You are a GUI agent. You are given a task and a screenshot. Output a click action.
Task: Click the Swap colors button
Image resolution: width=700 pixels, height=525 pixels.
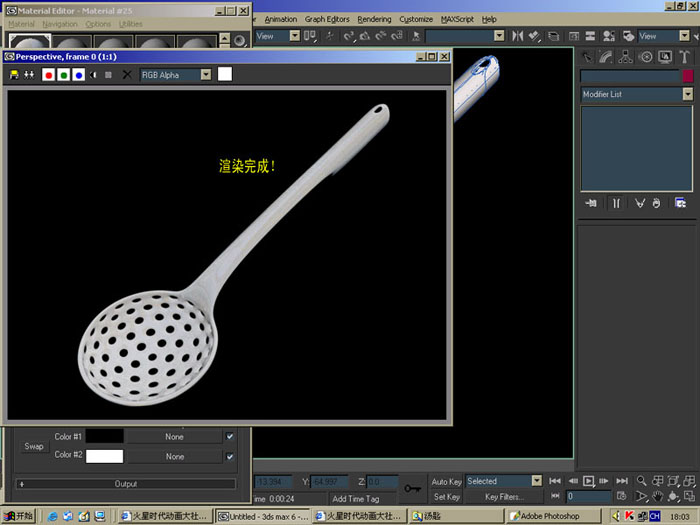pos(34,446)
